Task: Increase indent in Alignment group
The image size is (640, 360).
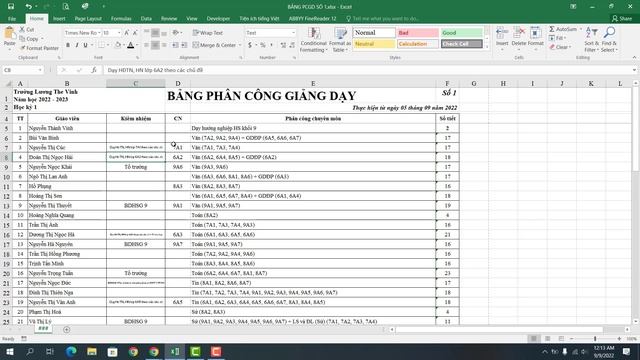Action: (184, 45)
